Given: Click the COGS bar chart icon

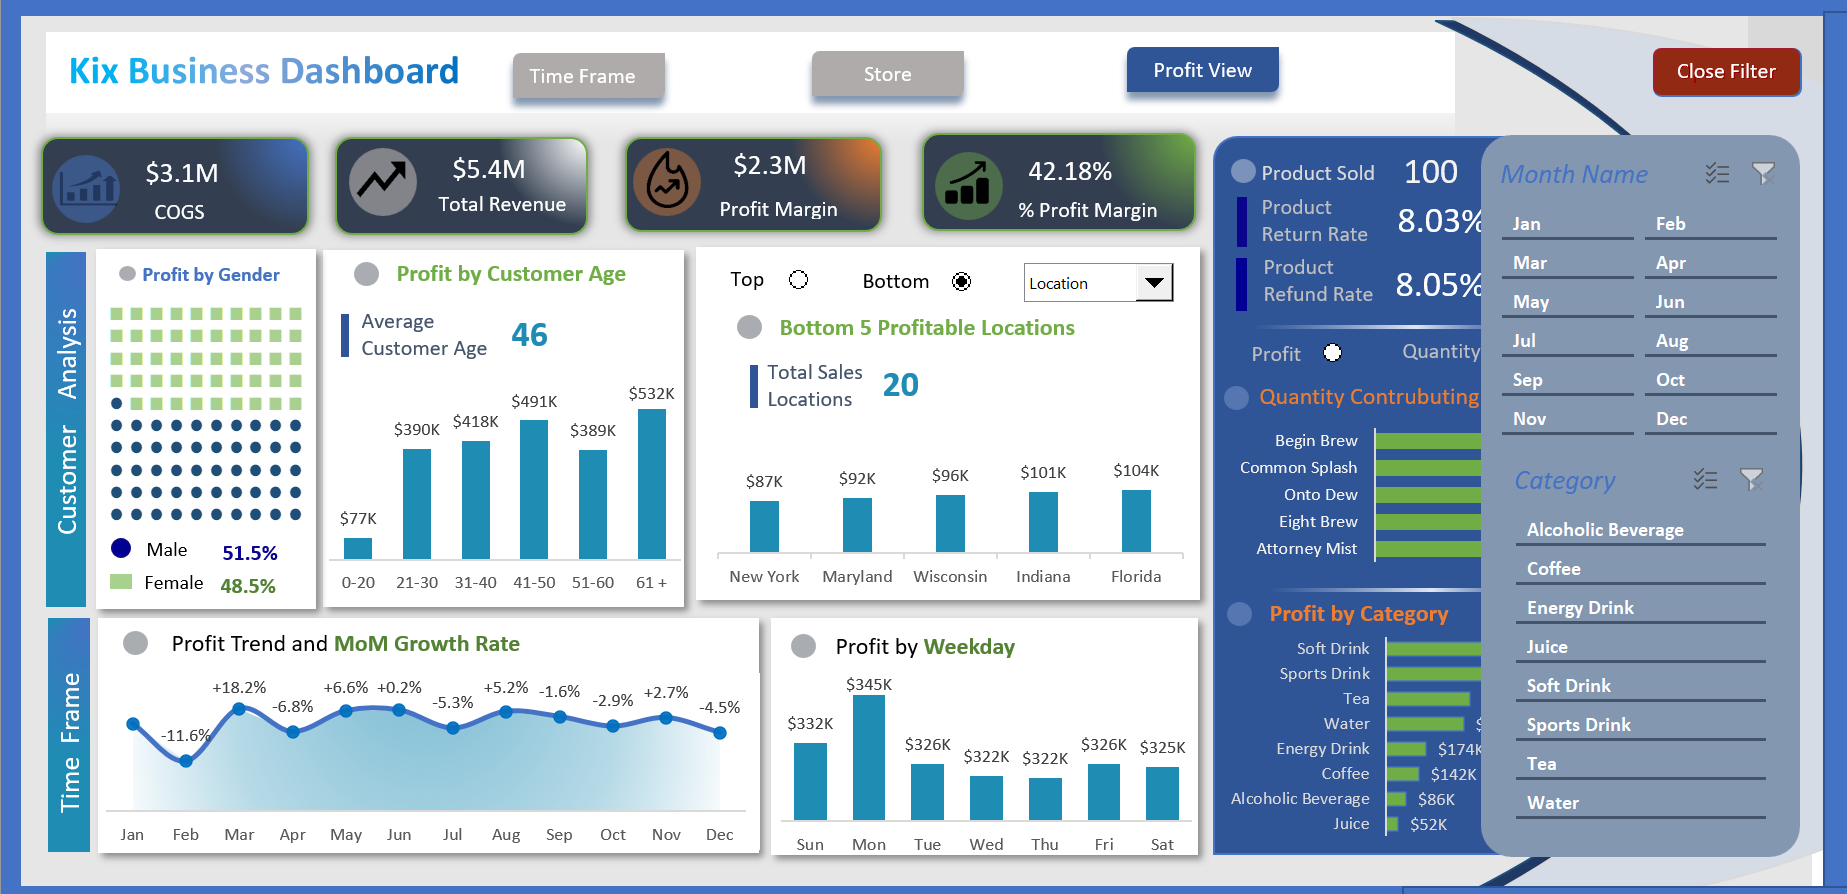Looking at the screenshot, I should 87,188.
